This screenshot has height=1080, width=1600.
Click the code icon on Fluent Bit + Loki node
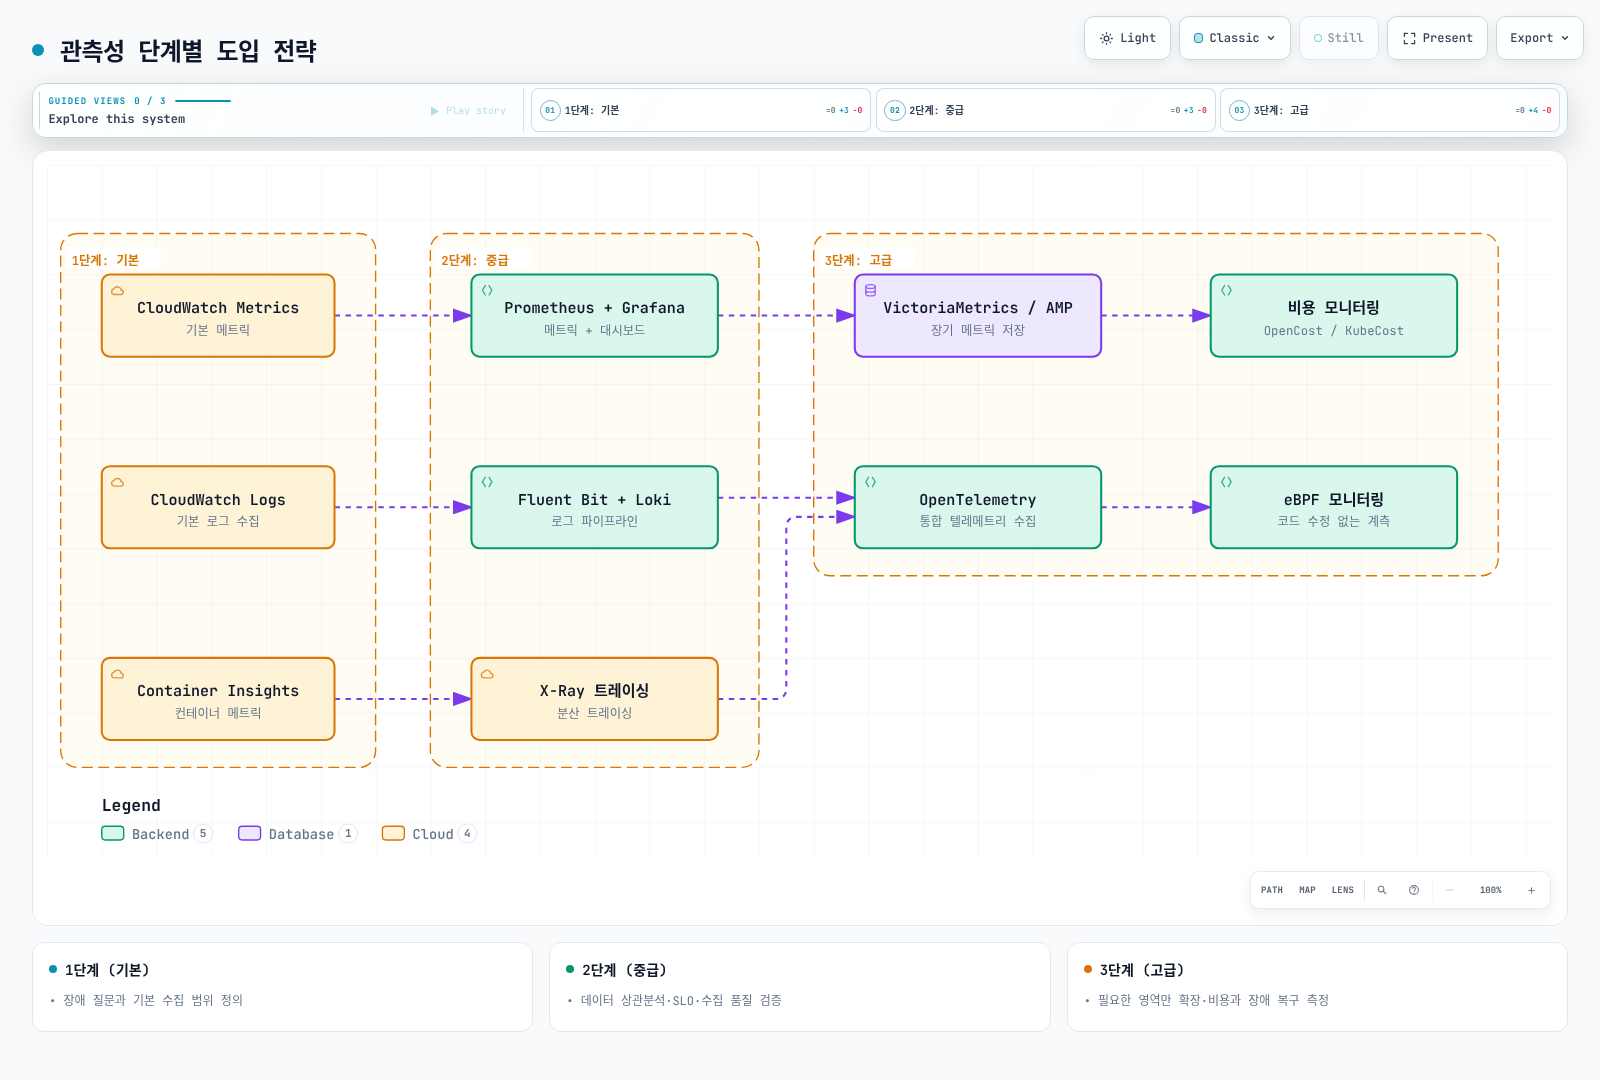point(487,482)
